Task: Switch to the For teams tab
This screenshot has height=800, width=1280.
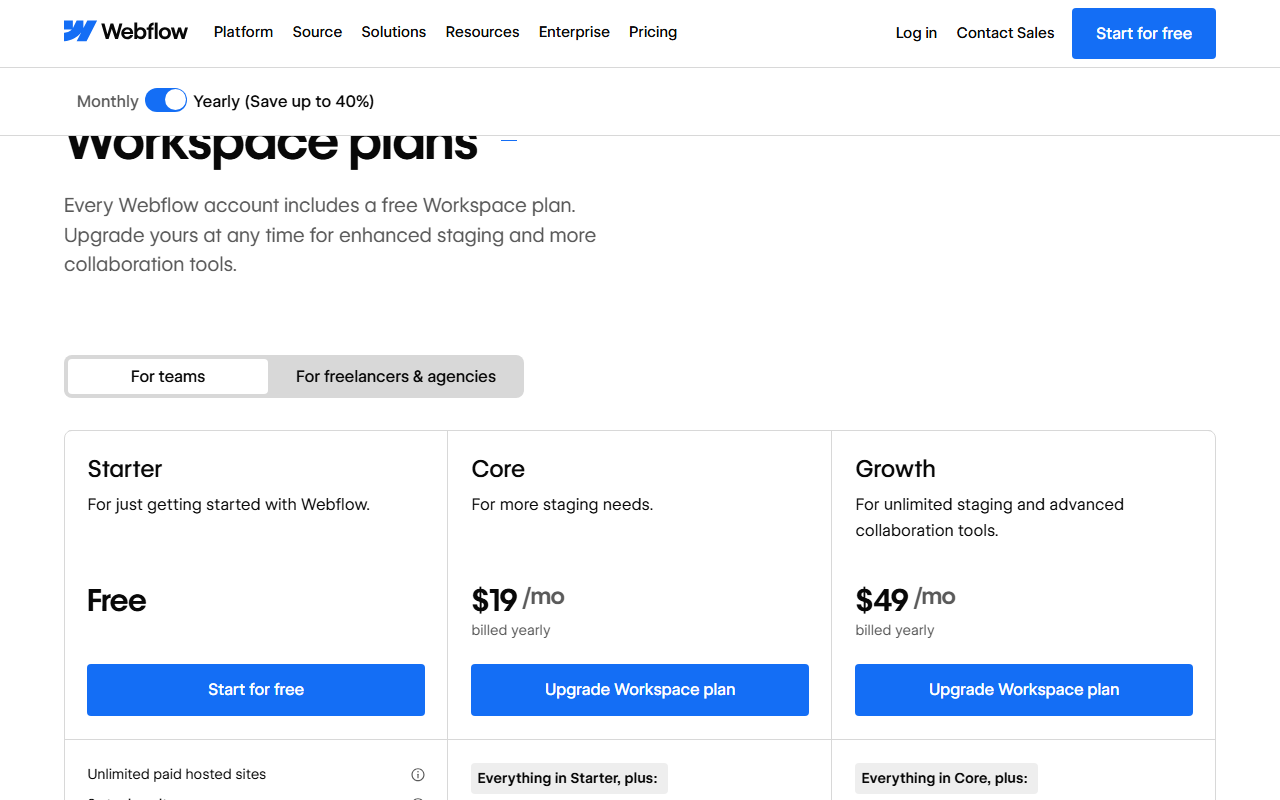Action: pos(168,376)
